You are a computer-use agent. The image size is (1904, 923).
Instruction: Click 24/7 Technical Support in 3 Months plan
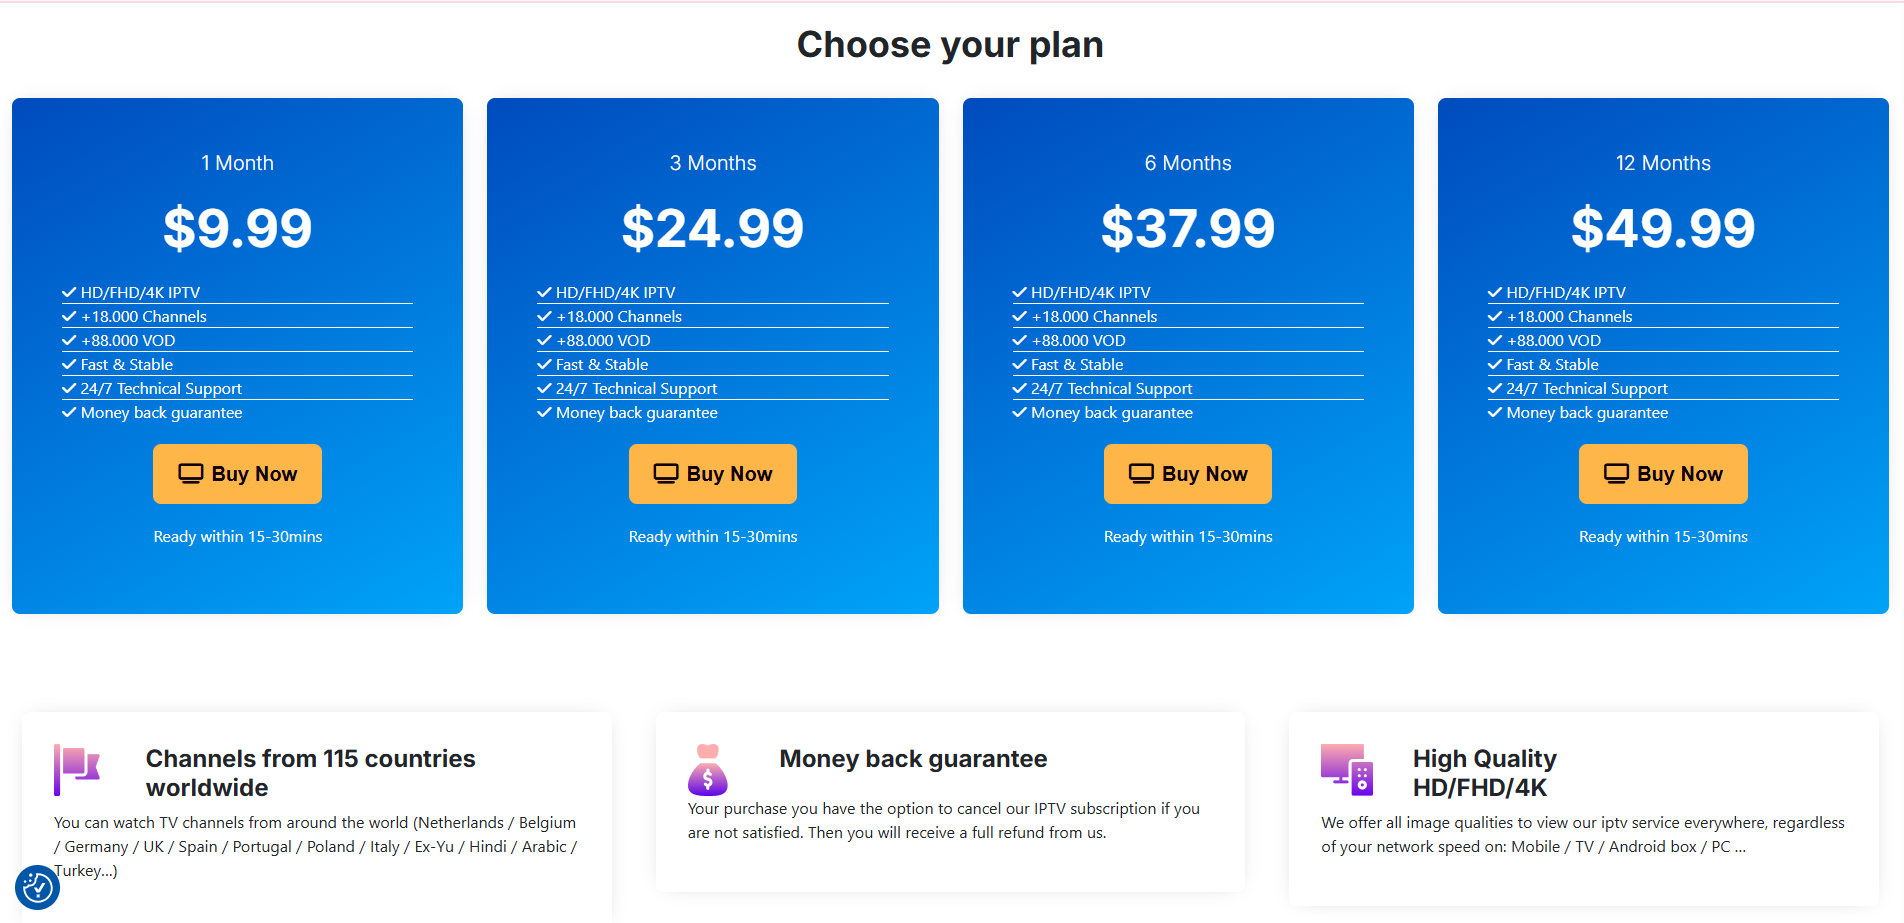pyautogui.click(x=636, y=389)
